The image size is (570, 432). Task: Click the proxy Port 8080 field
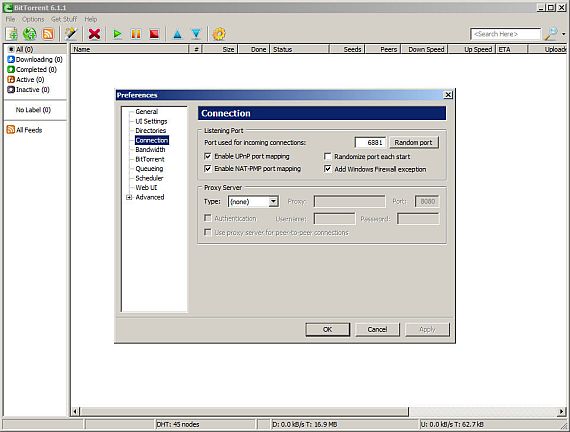pyautogui.click(x=427, y=201)
